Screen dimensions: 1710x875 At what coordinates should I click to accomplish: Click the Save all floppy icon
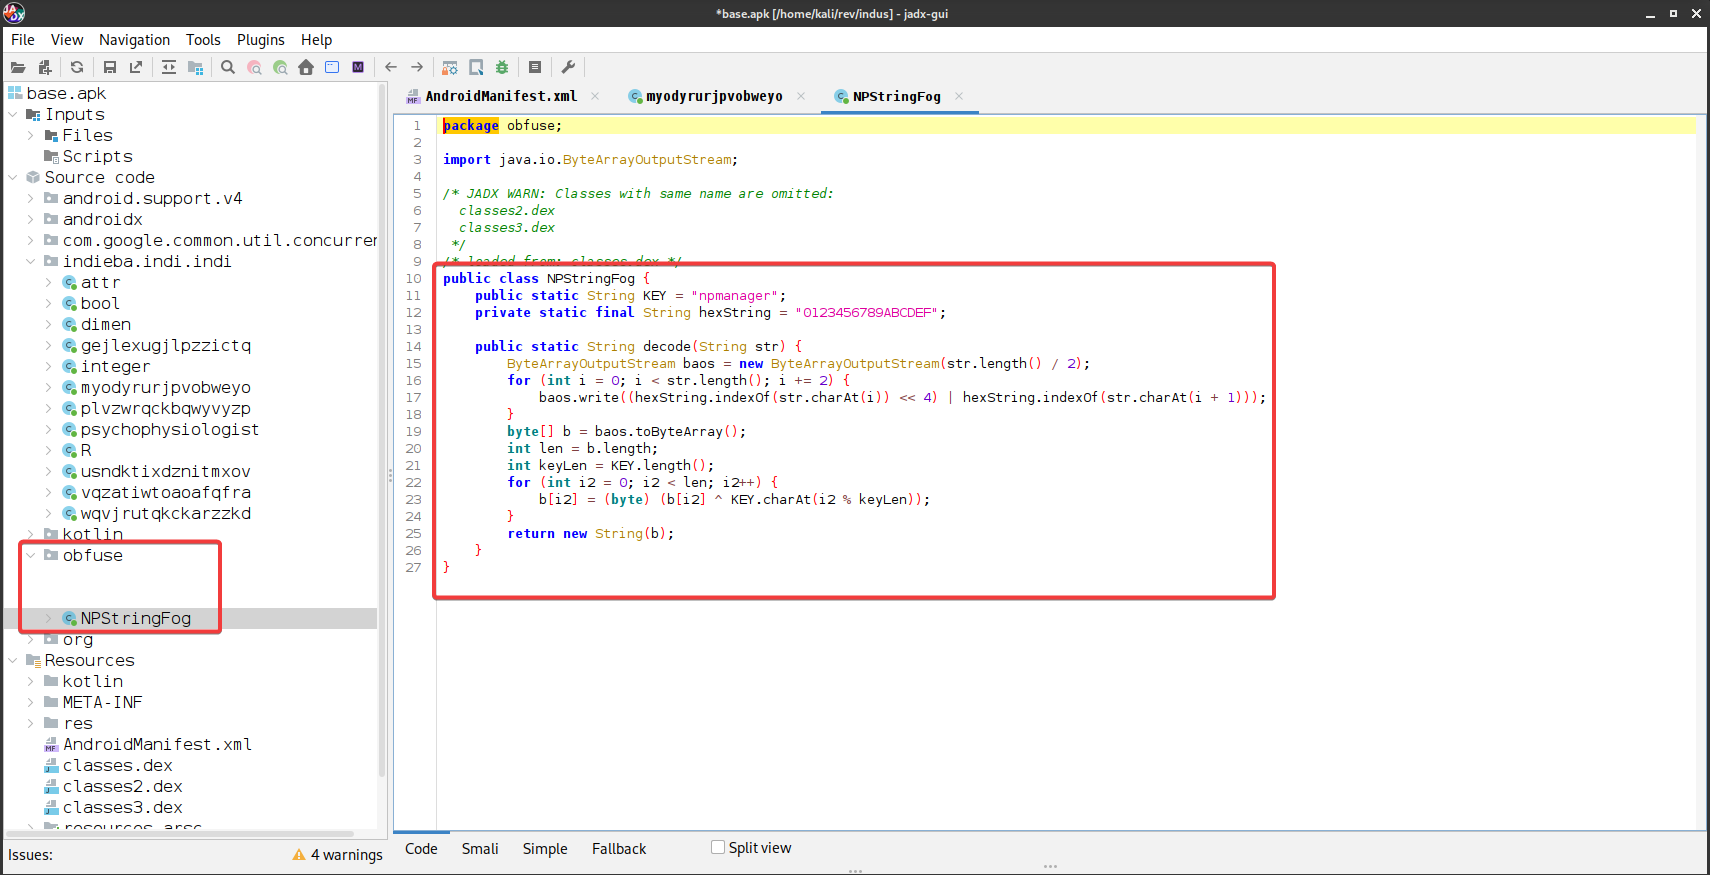tap(110, 67)
